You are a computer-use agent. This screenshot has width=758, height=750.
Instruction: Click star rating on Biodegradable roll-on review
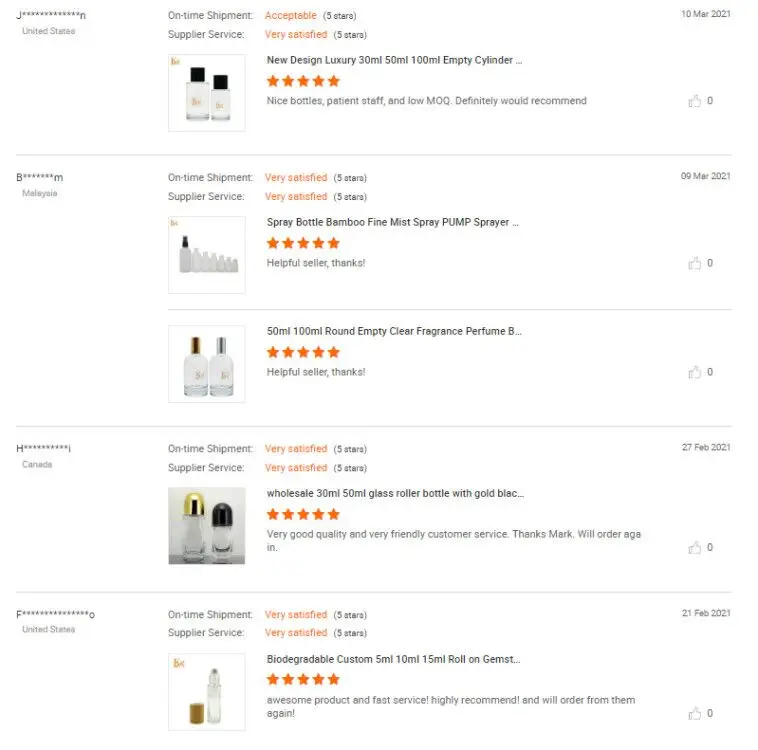coord(303,680)
